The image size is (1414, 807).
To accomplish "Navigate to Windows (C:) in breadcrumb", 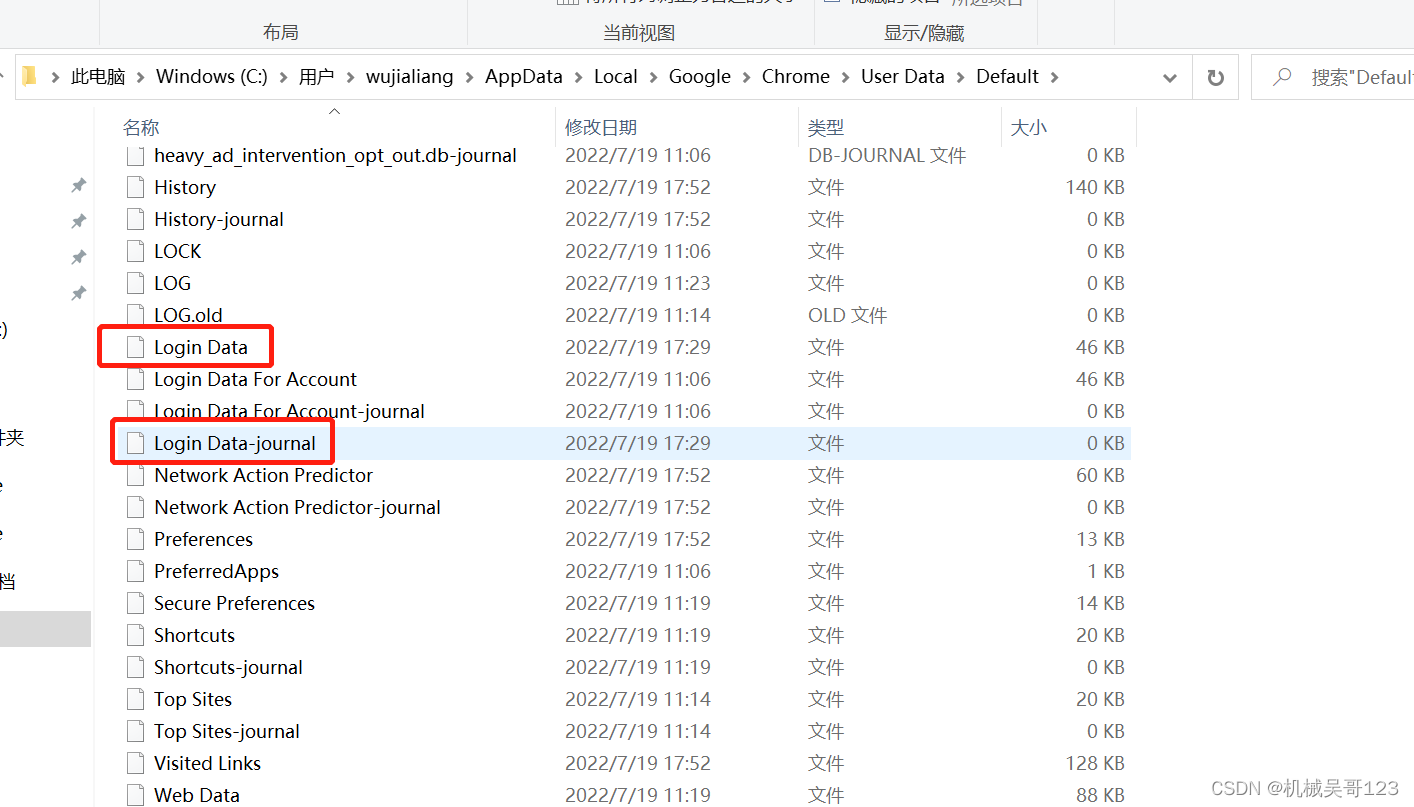I will (212, 77).
